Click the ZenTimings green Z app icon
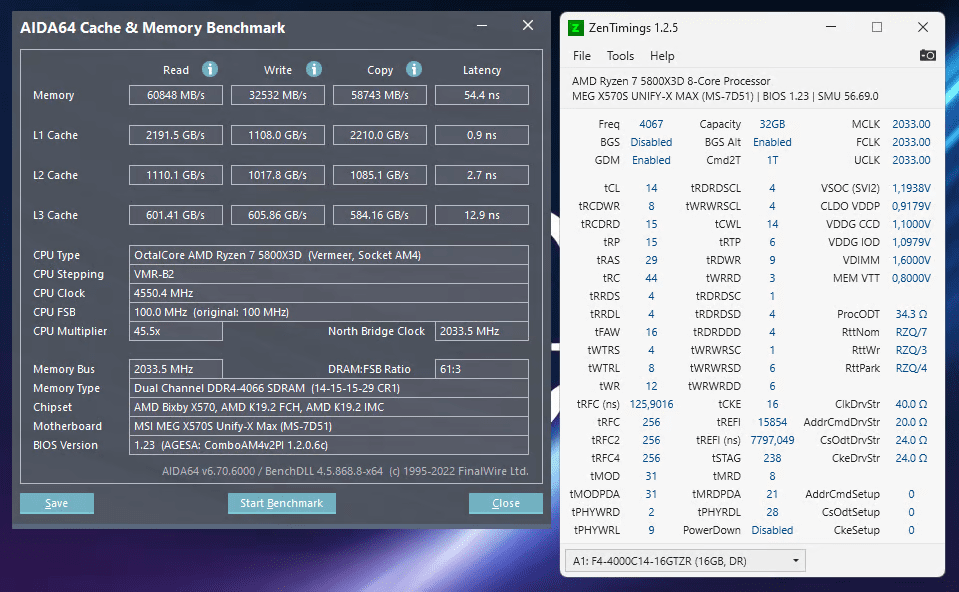Image resolution: width=959 pixels, height=592 pixels. tap(576, 28)
